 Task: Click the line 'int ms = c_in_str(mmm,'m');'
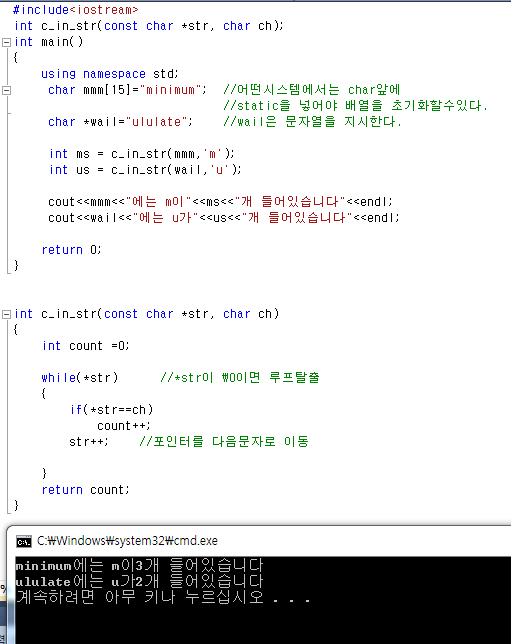point(142,154)
